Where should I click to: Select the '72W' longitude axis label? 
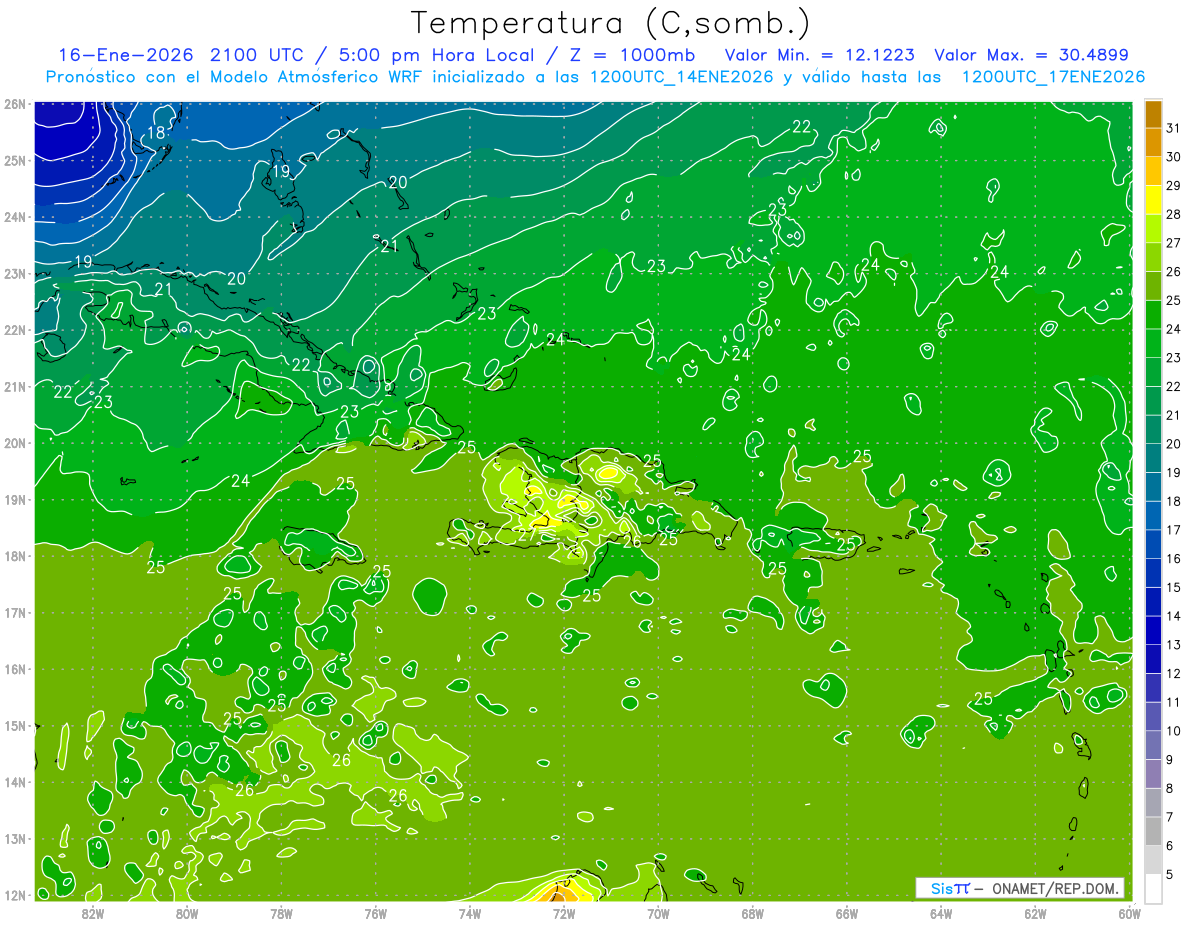pos(564,913)
